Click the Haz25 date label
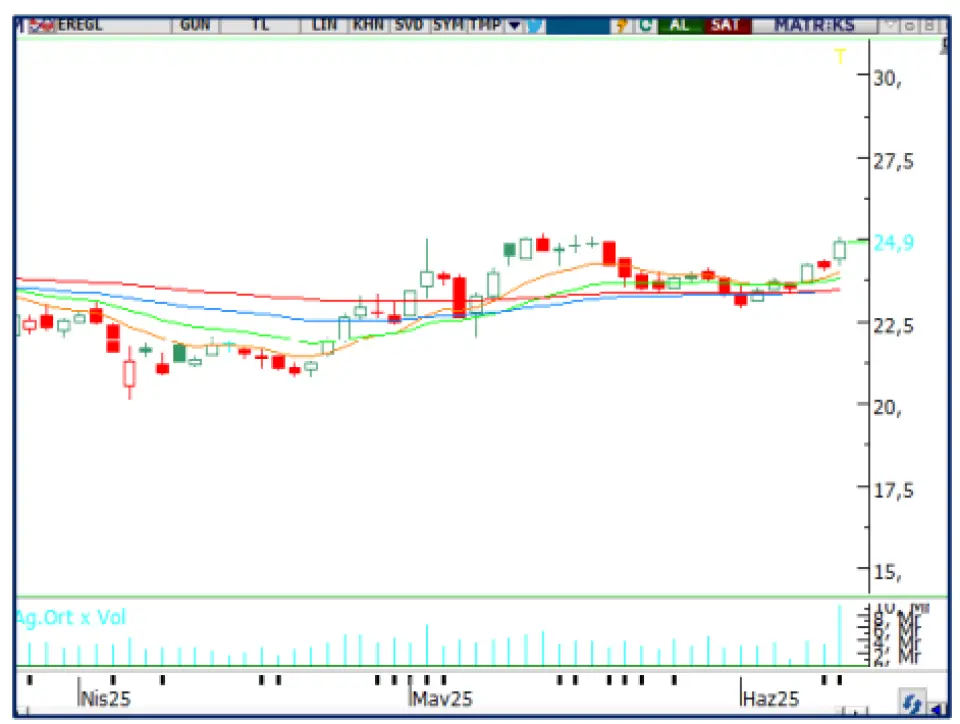 [771, 699]
